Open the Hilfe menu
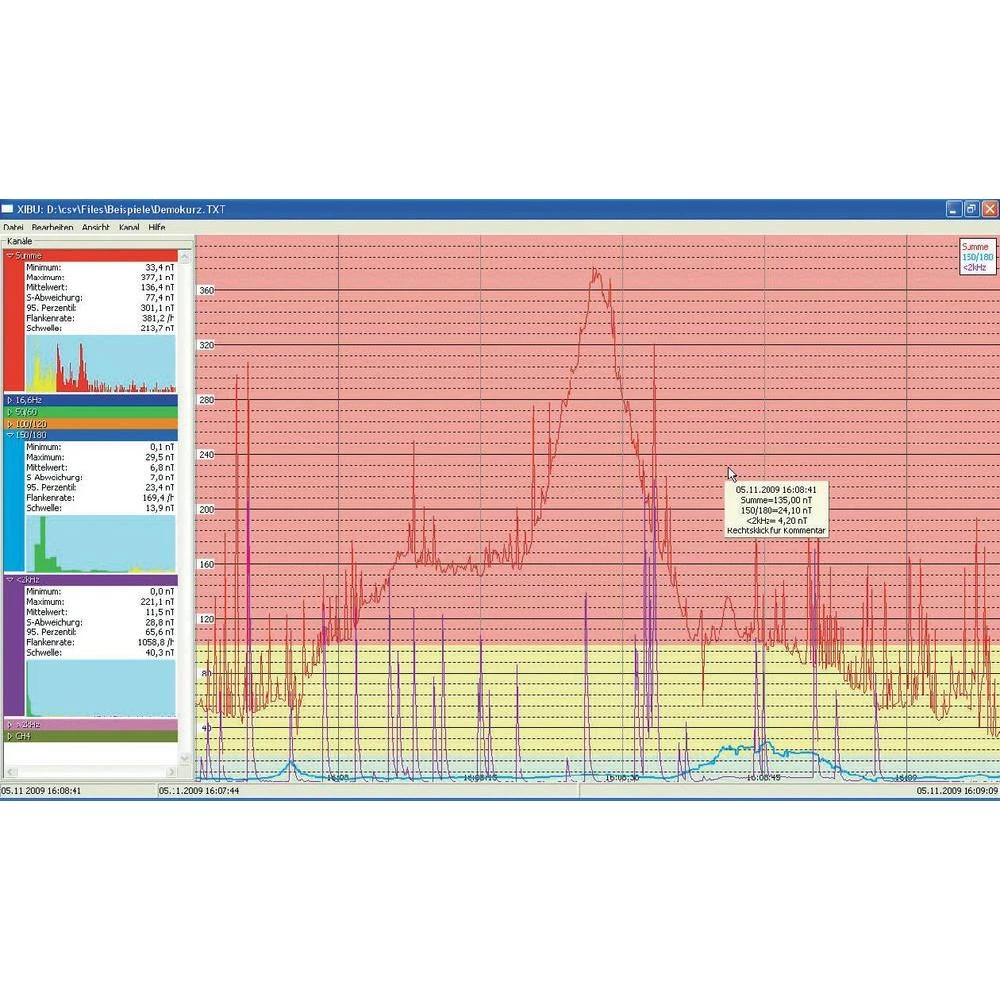The height and width of the screenshot is (1000, 1000). [x=157, y=228]
